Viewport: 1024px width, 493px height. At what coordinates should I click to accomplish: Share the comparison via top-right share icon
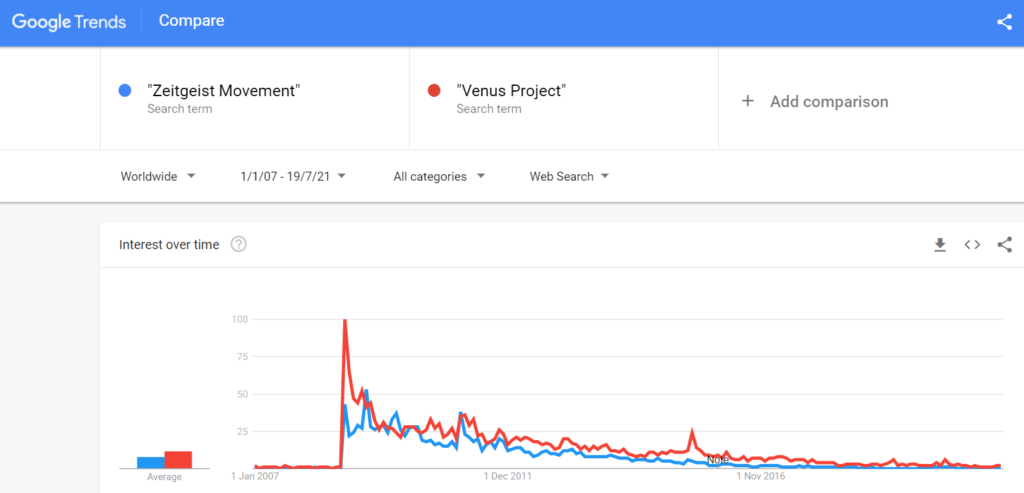pyautogui.click(x=1004, y=22)
